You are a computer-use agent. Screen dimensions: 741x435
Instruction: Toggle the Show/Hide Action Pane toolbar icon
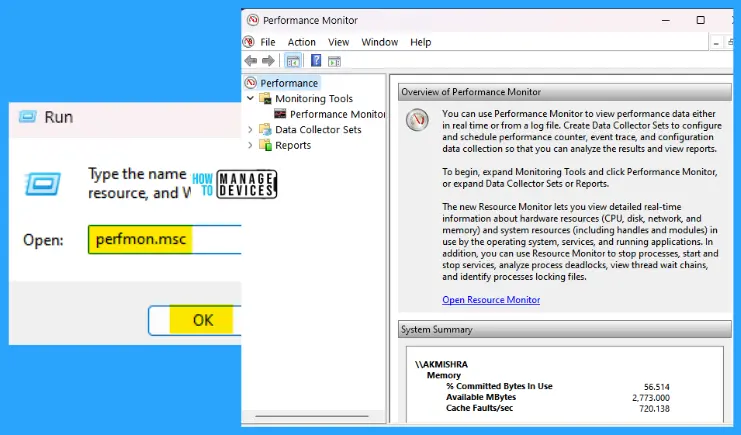(x=334, y=61)
